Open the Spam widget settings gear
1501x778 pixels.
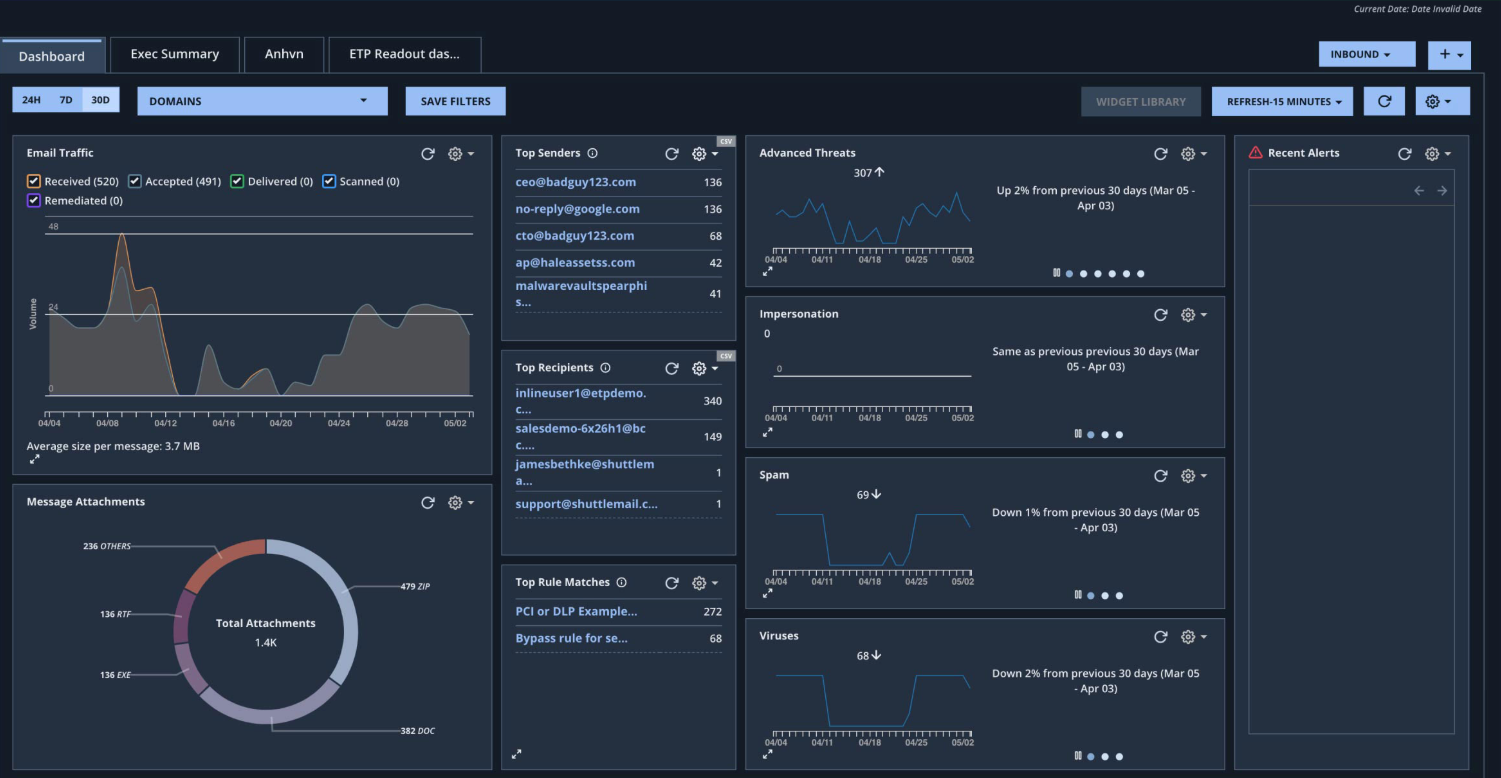(x=1189, y=475)
